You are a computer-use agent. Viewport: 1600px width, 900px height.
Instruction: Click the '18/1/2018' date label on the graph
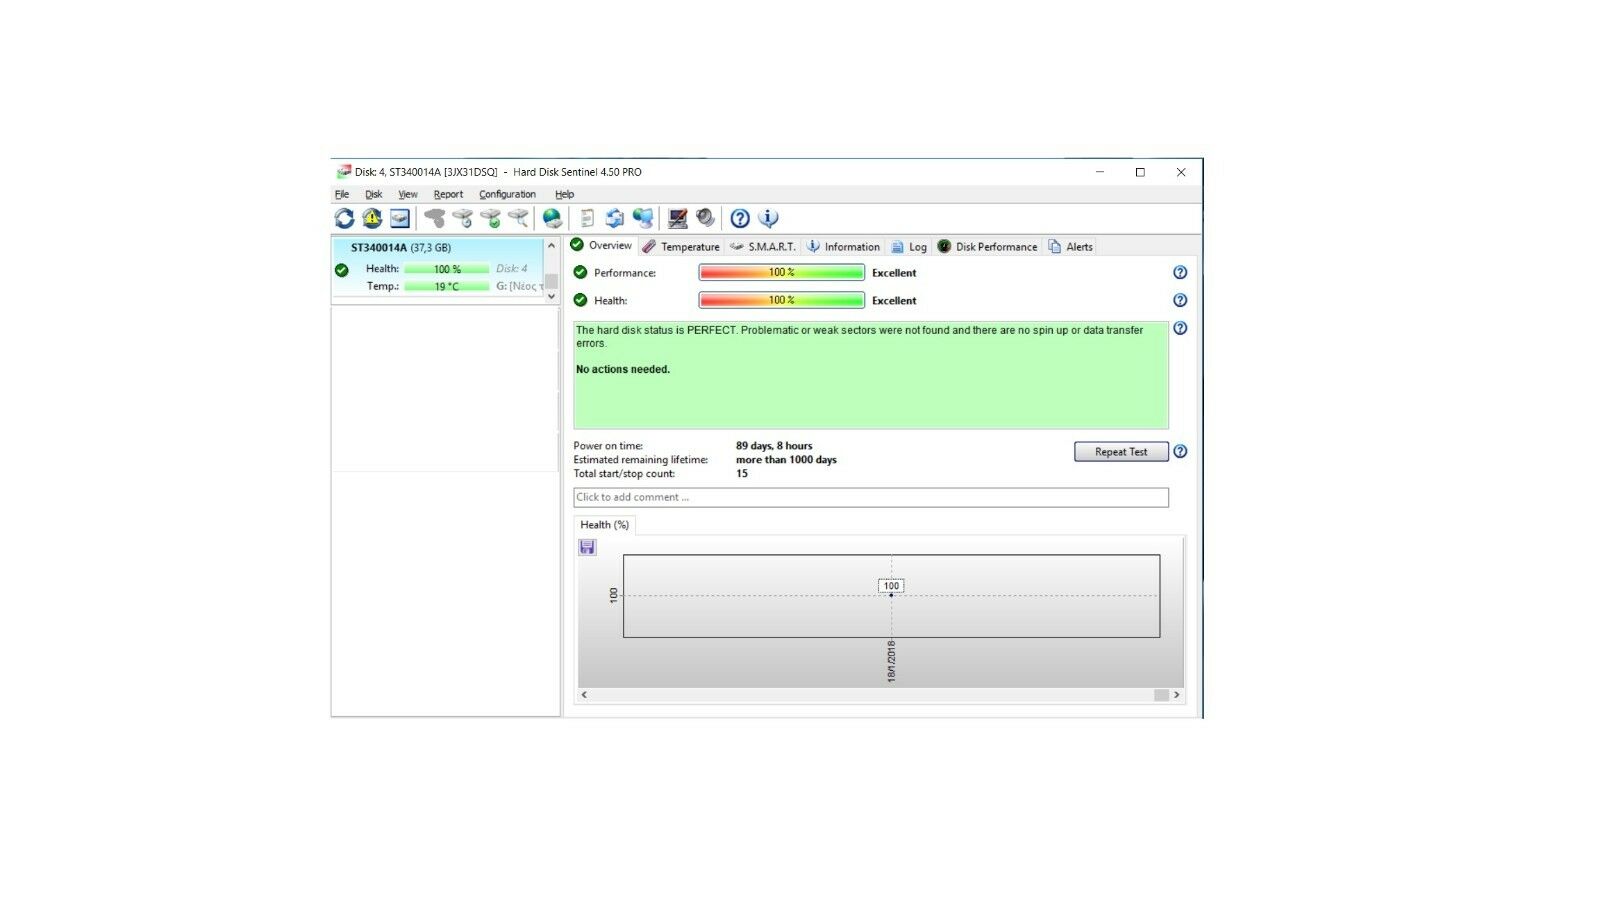click(891, 662)
